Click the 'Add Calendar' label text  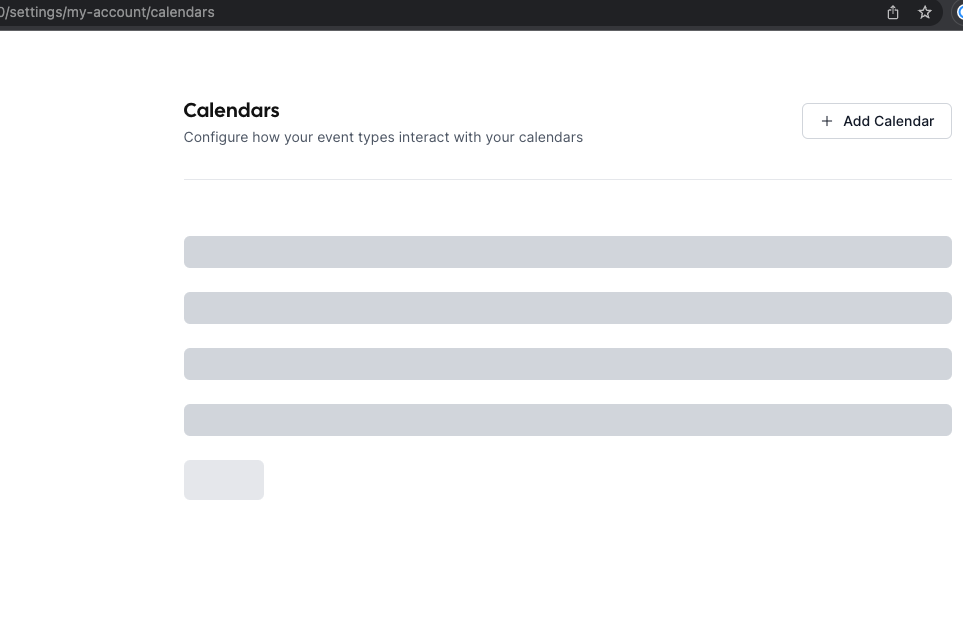[x=888, y=120]
